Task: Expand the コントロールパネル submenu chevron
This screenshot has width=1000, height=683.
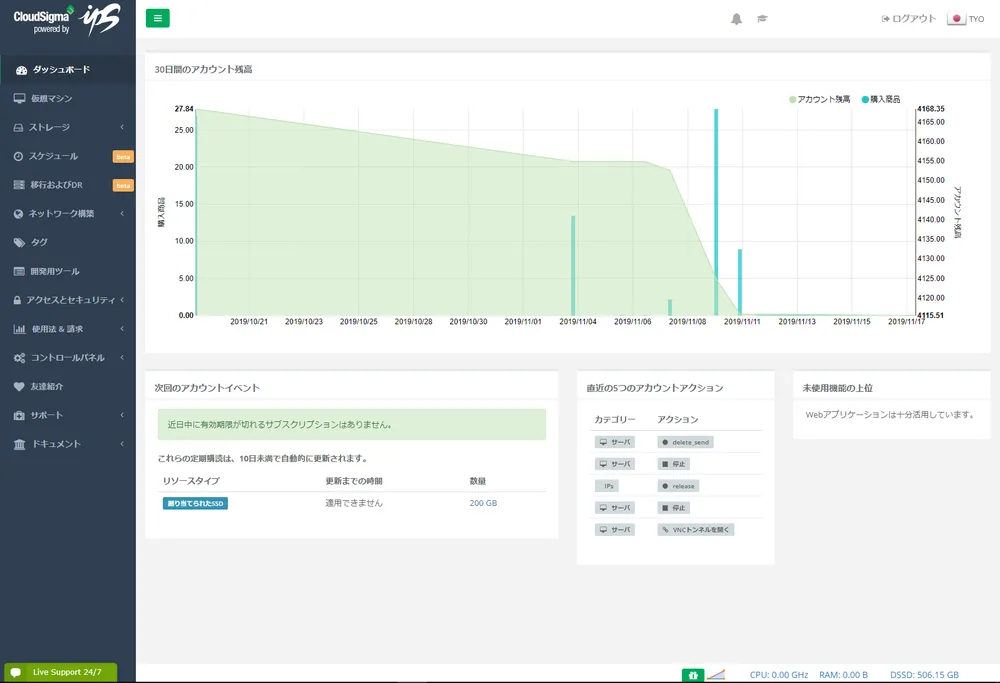Action: coord(122,358)
